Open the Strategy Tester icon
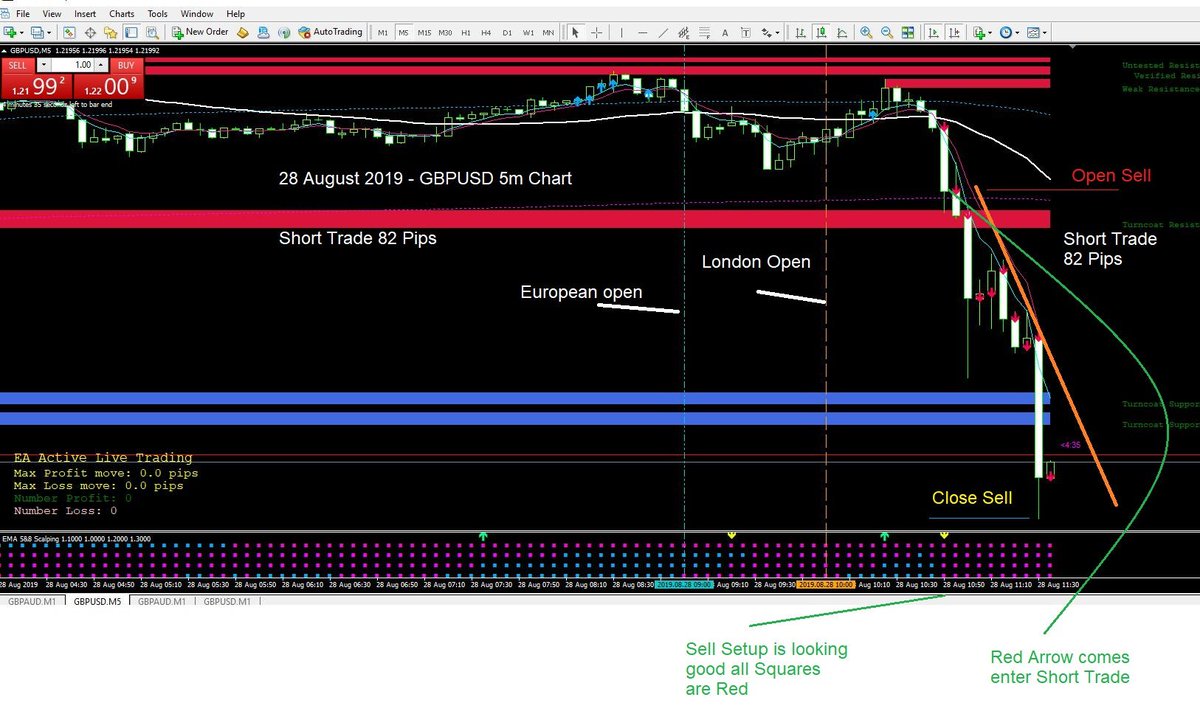This screenshot has height=714, width=1200. (x=152, y=32)
